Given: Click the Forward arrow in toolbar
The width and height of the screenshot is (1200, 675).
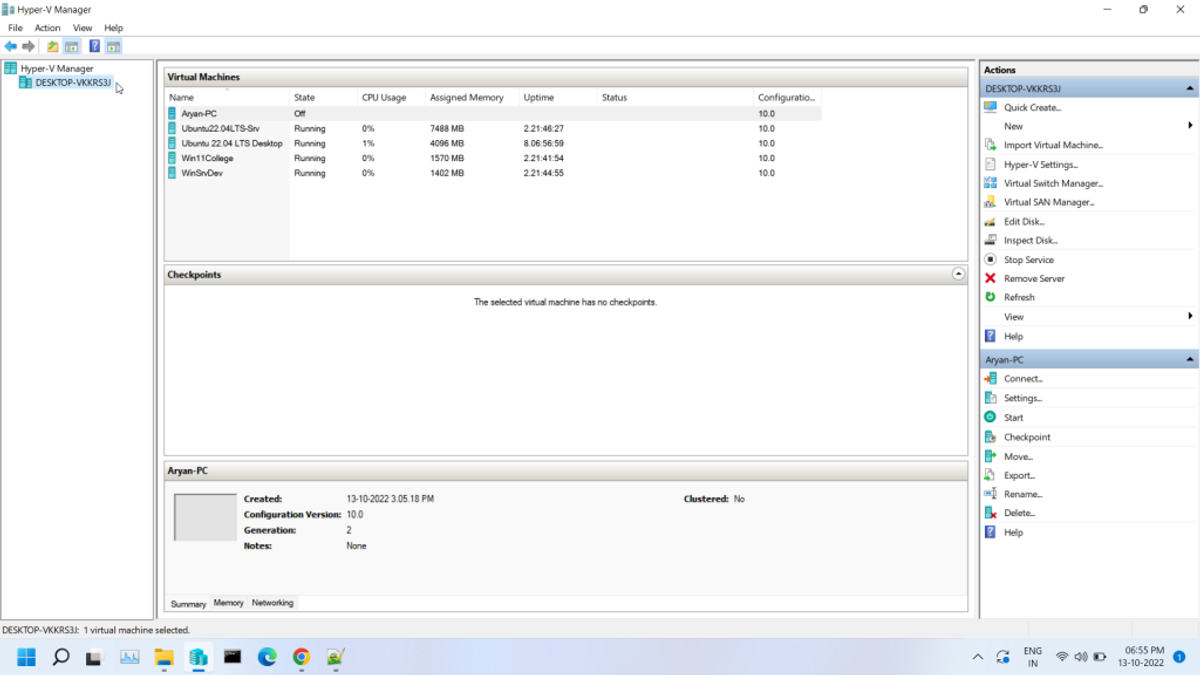Looking at the screenshot, I should (28, 46).
